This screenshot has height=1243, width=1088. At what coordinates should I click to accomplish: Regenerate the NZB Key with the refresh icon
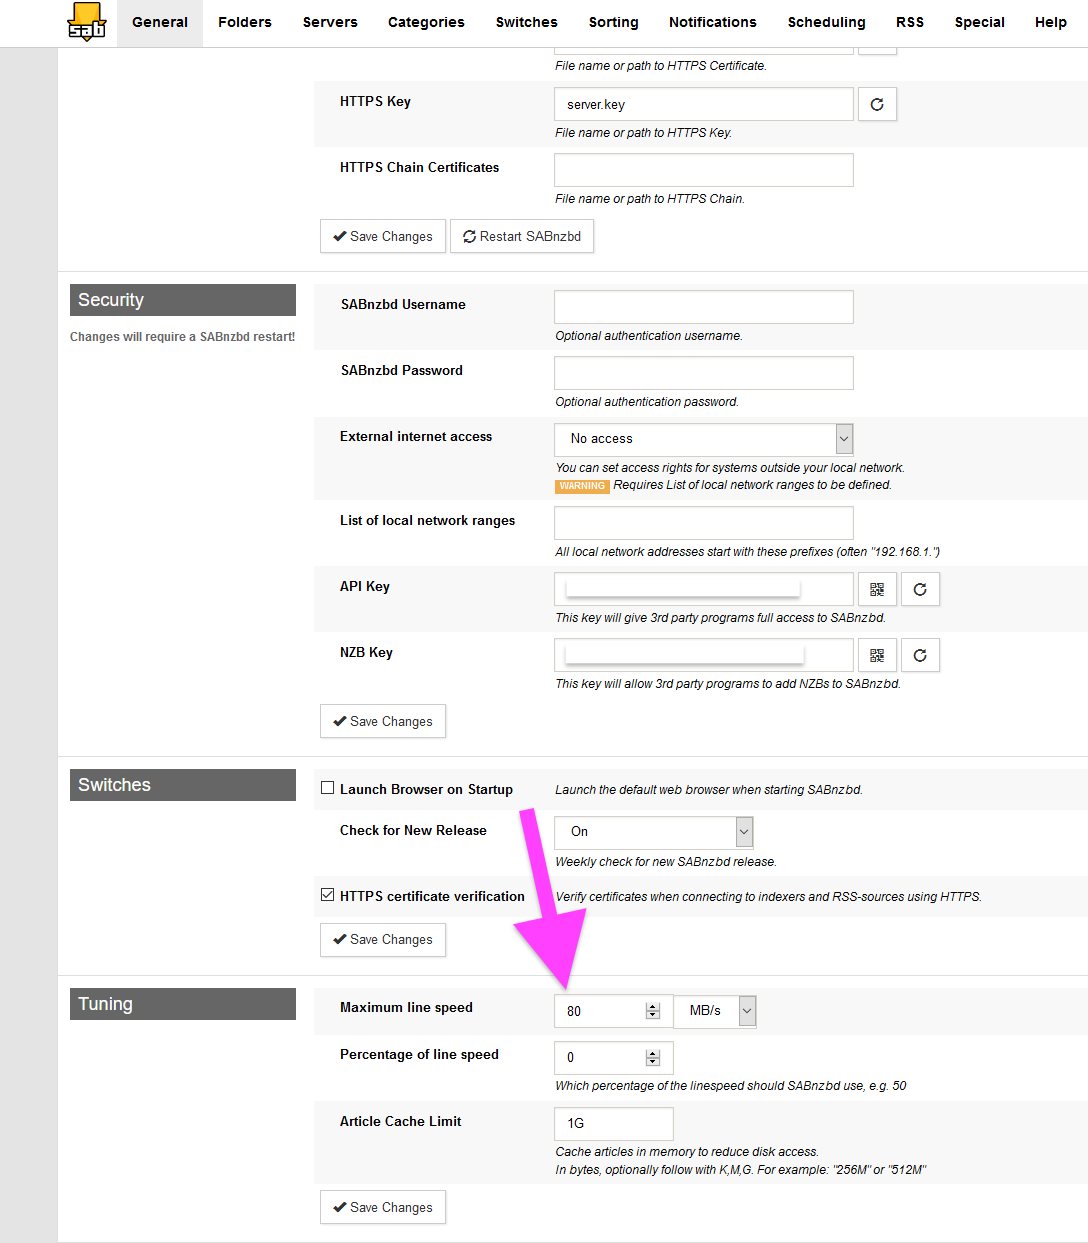[920, 655]
